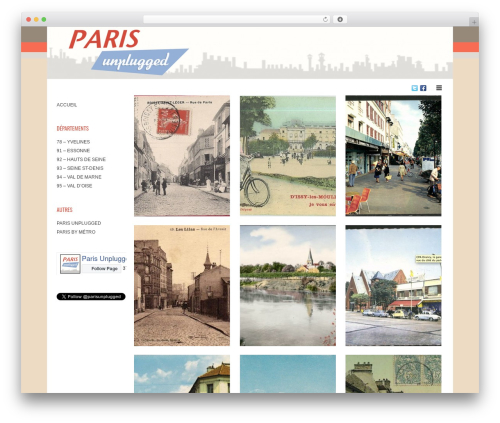Open 91 – Essonne department
The image size is (500, 423).
coord(73,150)
